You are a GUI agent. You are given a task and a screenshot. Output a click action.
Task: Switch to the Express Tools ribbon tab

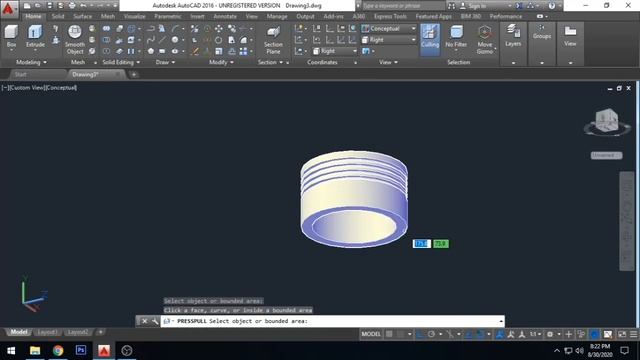tap(390, 16)
